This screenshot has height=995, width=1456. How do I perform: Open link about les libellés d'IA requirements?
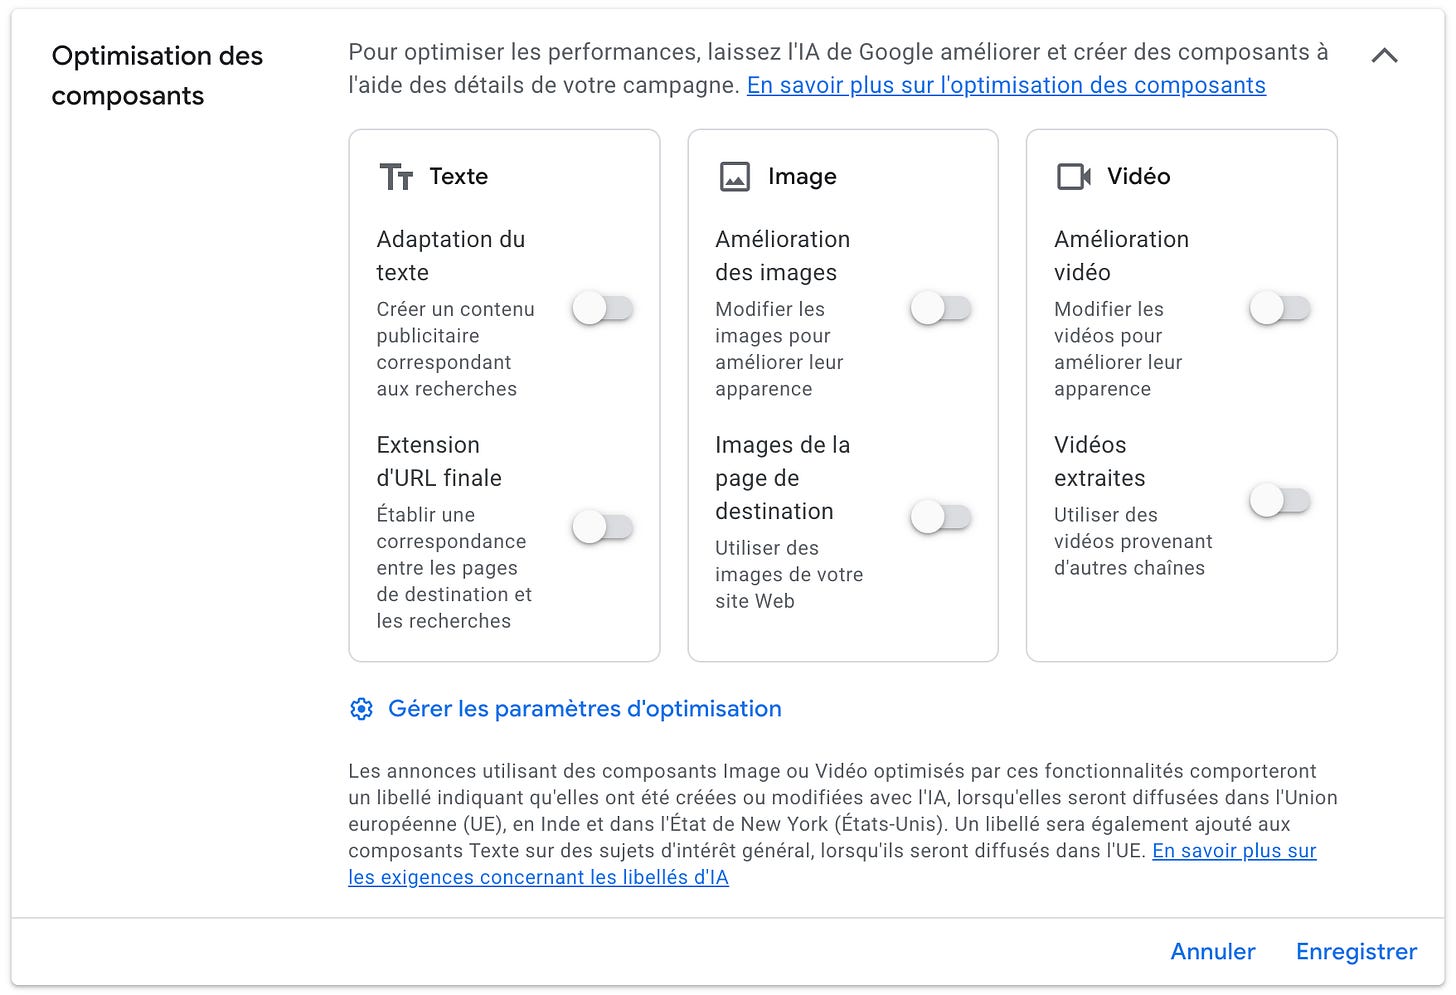coord(832,864)
